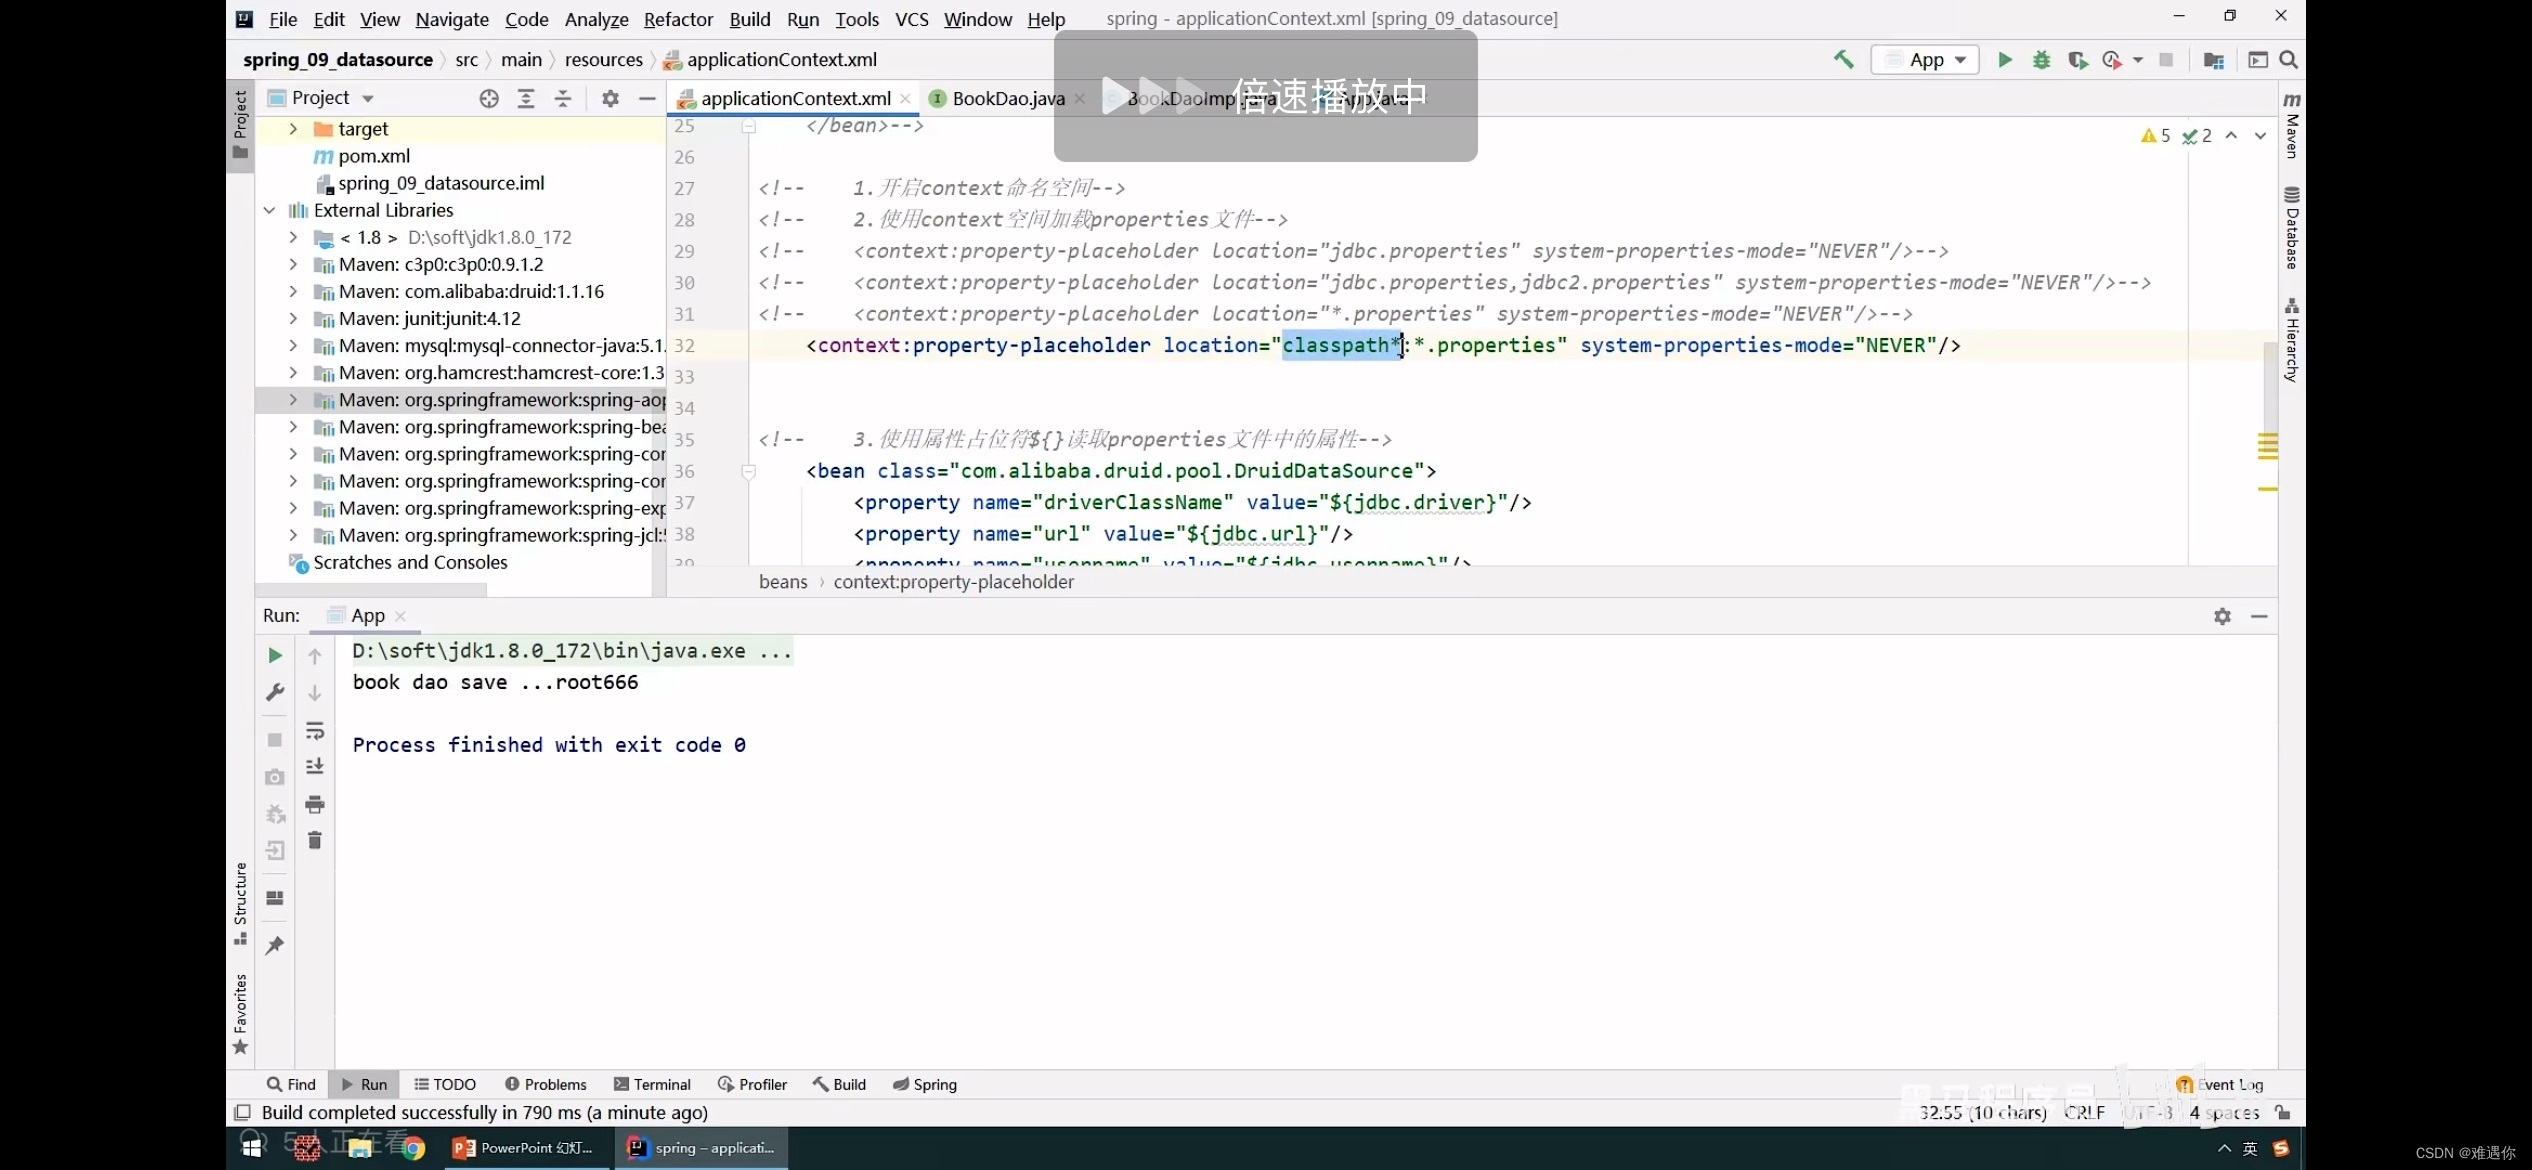Jump to next highlighted error arrow
Viewport: 2532px width, 1170px height.
coord(2260,136)
